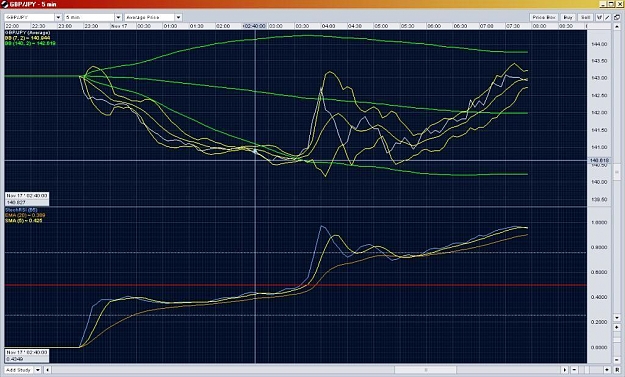
Task: Click the 02:40:00 crosshair time marker
Action: tap(254, 26)
